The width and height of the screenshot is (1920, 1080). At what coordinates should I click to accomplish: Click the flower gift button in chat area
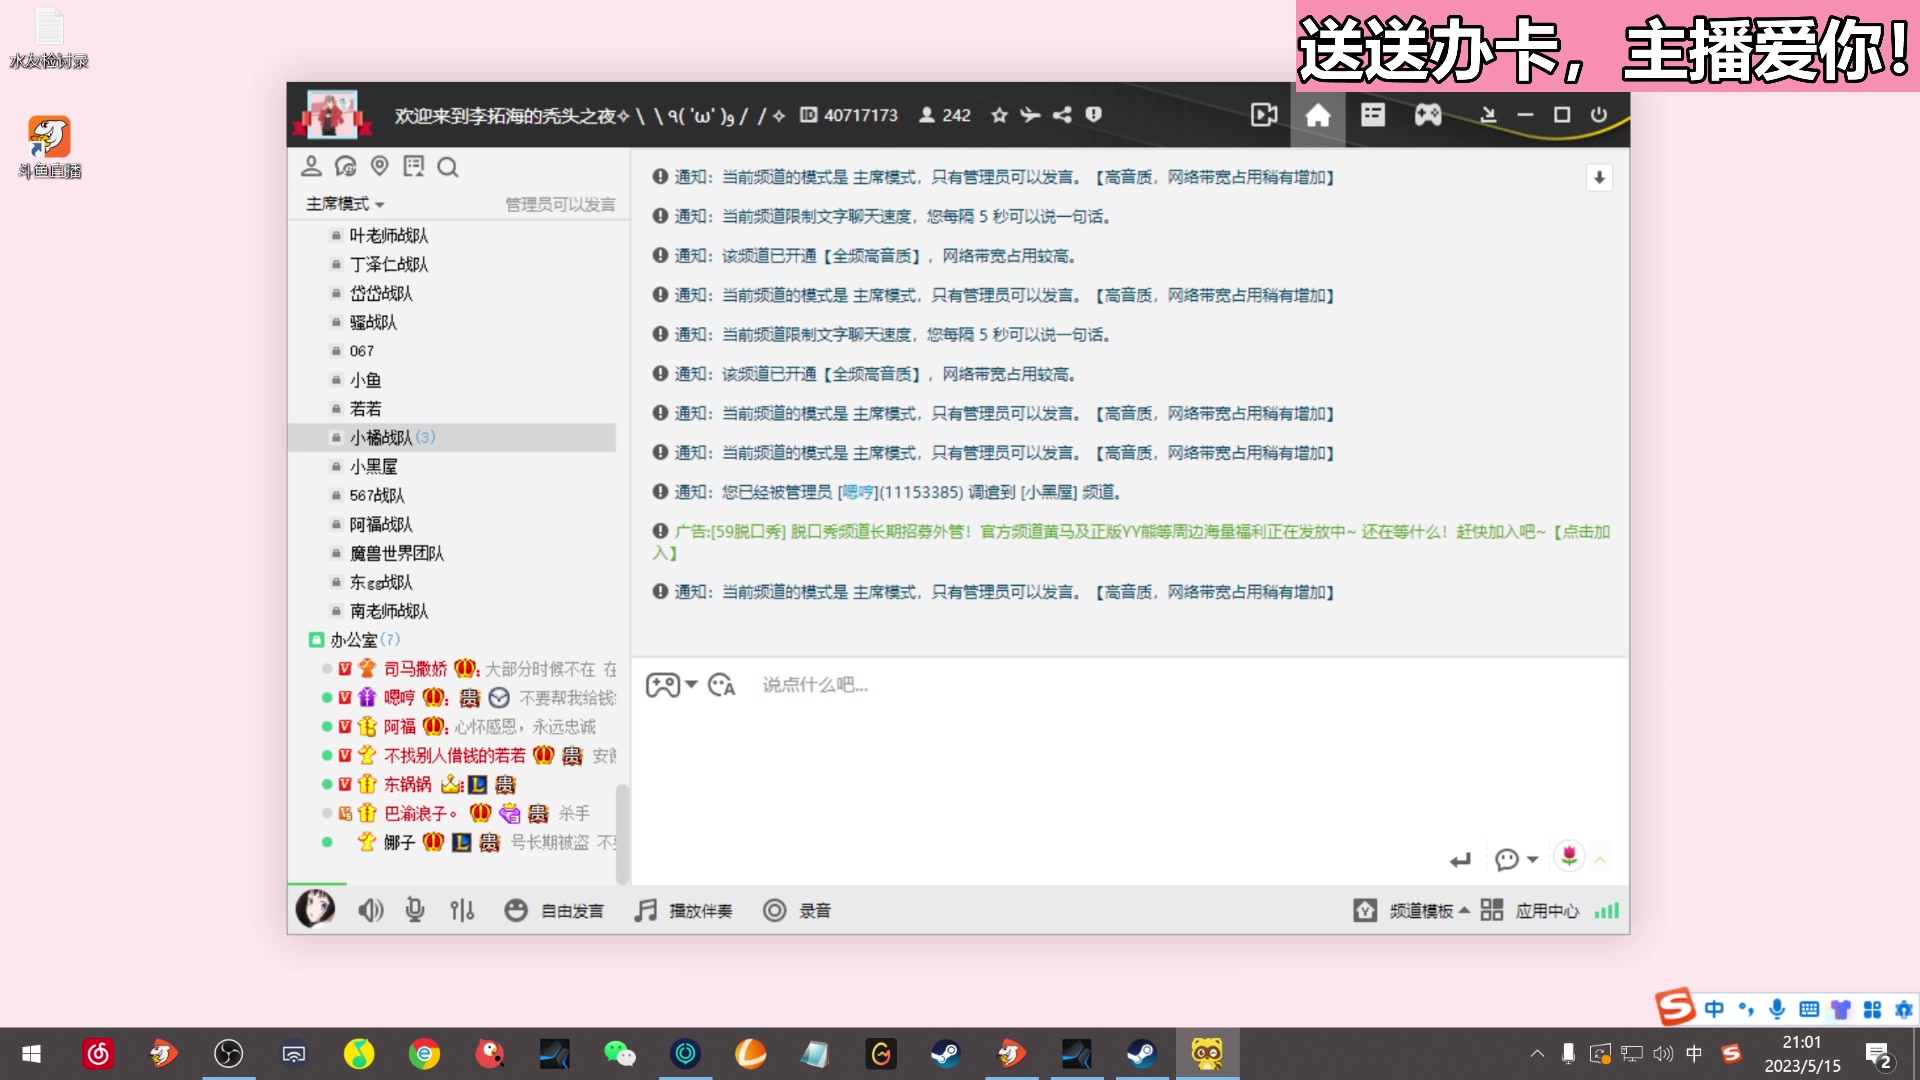tap(1571, 857)
